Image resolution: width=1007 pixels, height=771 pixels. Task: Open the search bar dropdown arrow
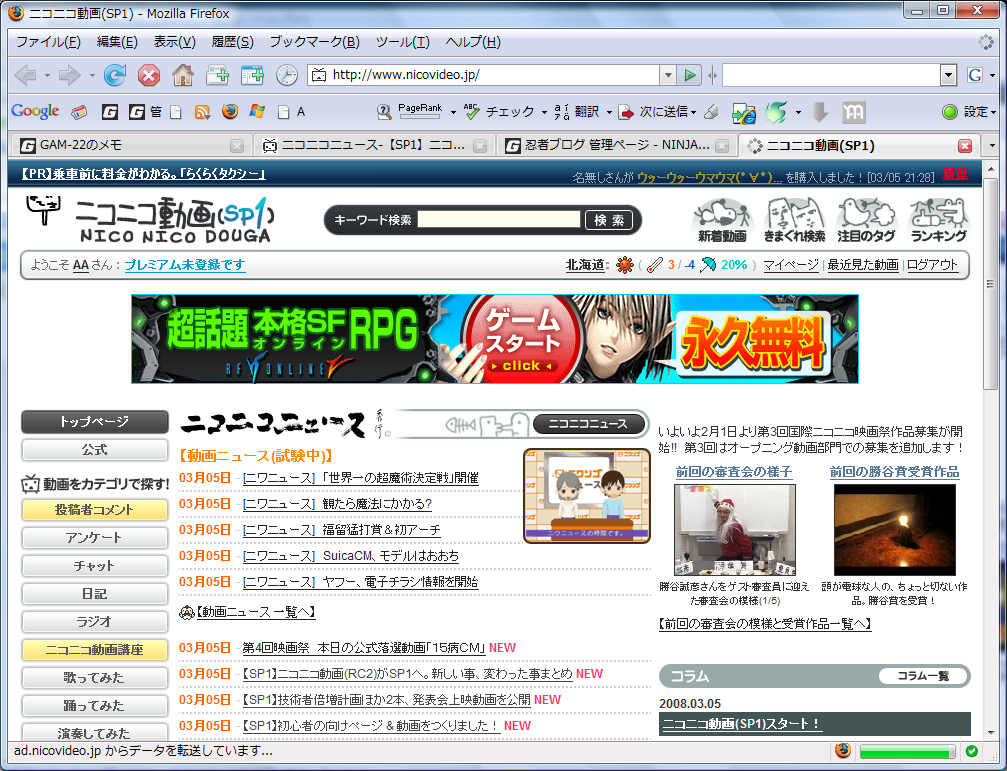[x=949, y=75]
